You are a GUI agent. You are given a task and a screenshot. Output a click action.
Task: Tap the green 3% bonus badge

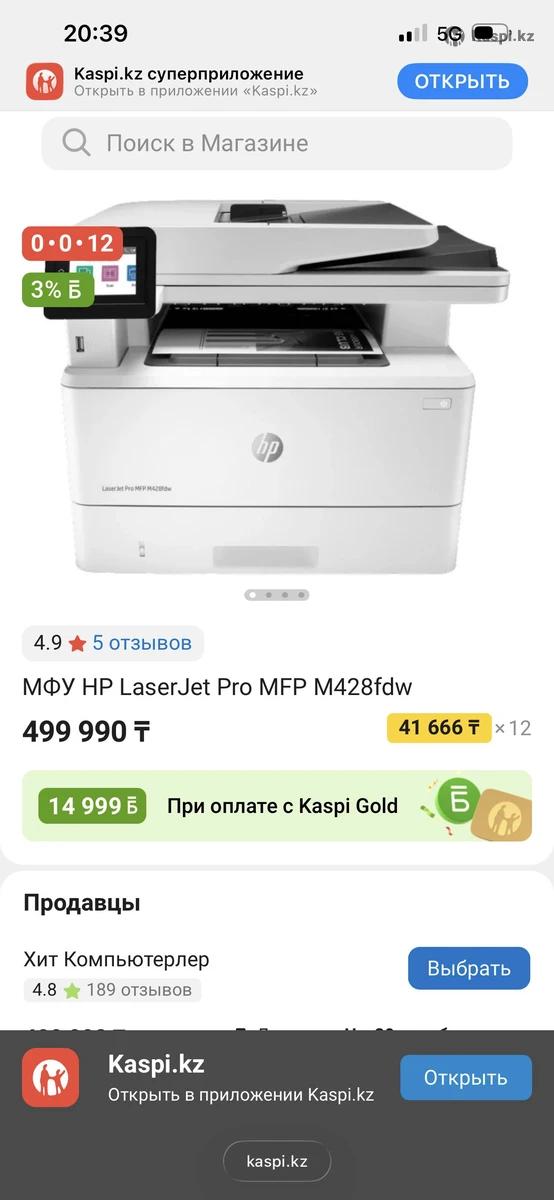58,290
